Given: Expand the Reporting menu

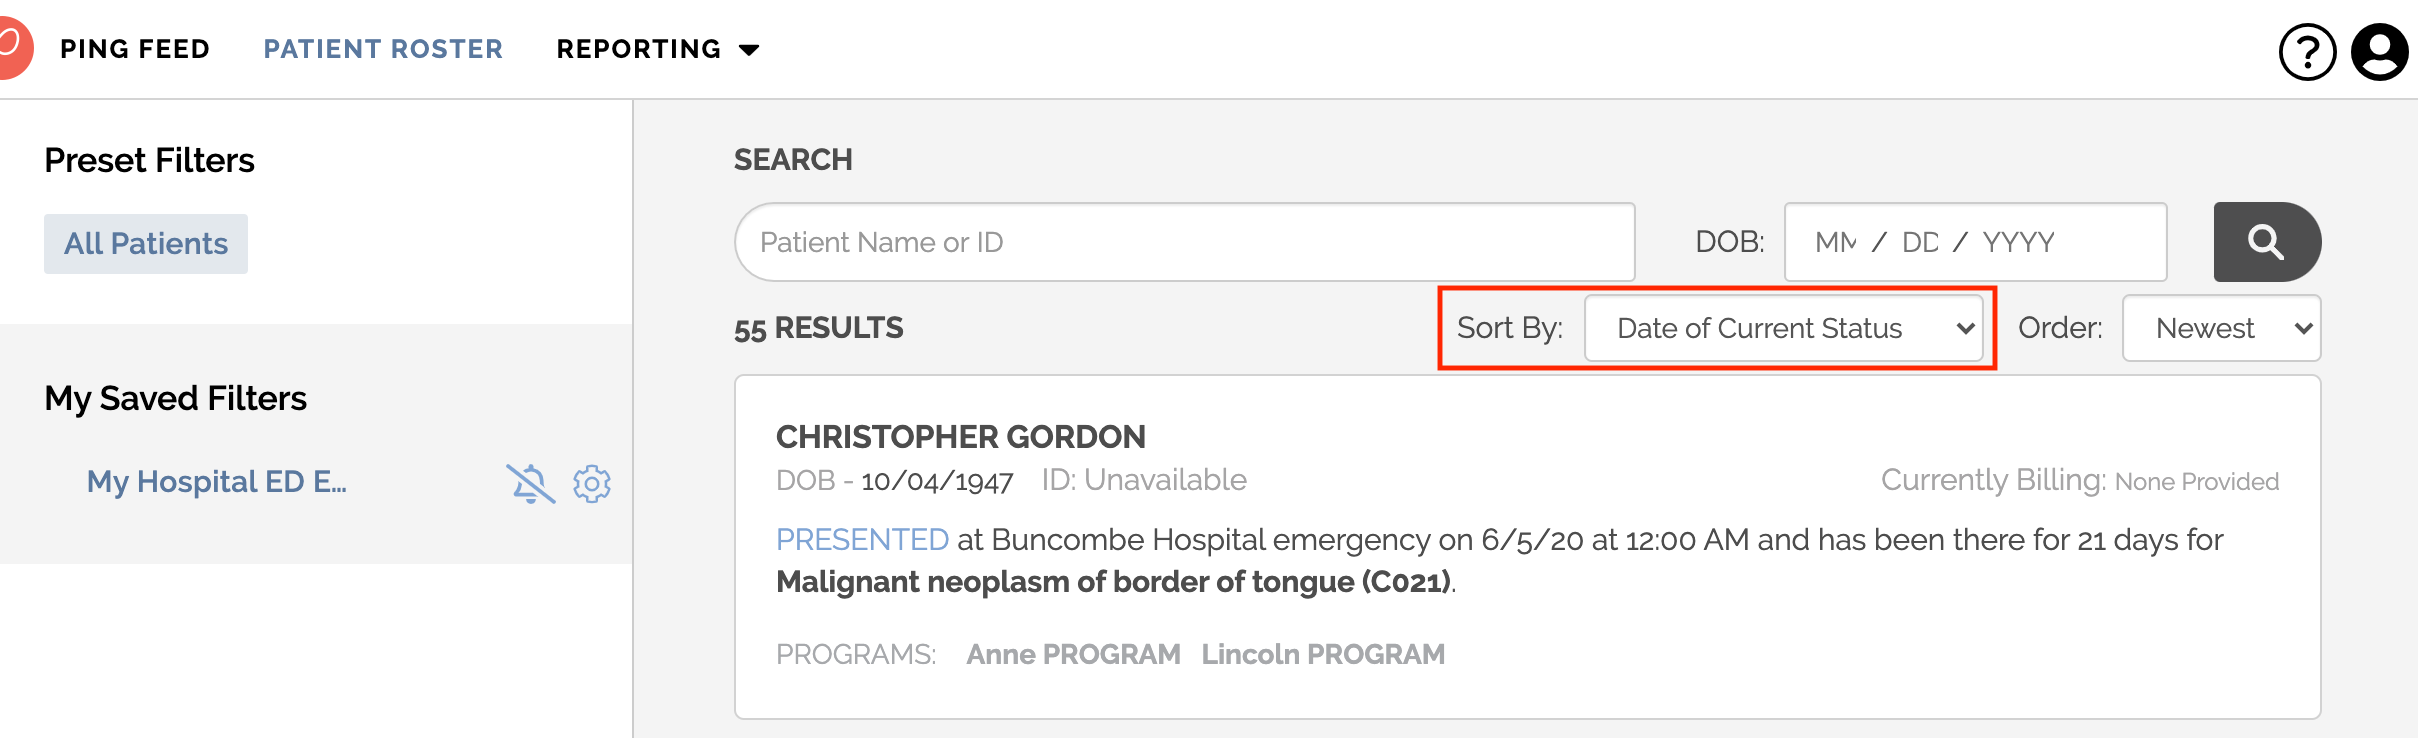Looking at the screenshot, I should (657, 48).
